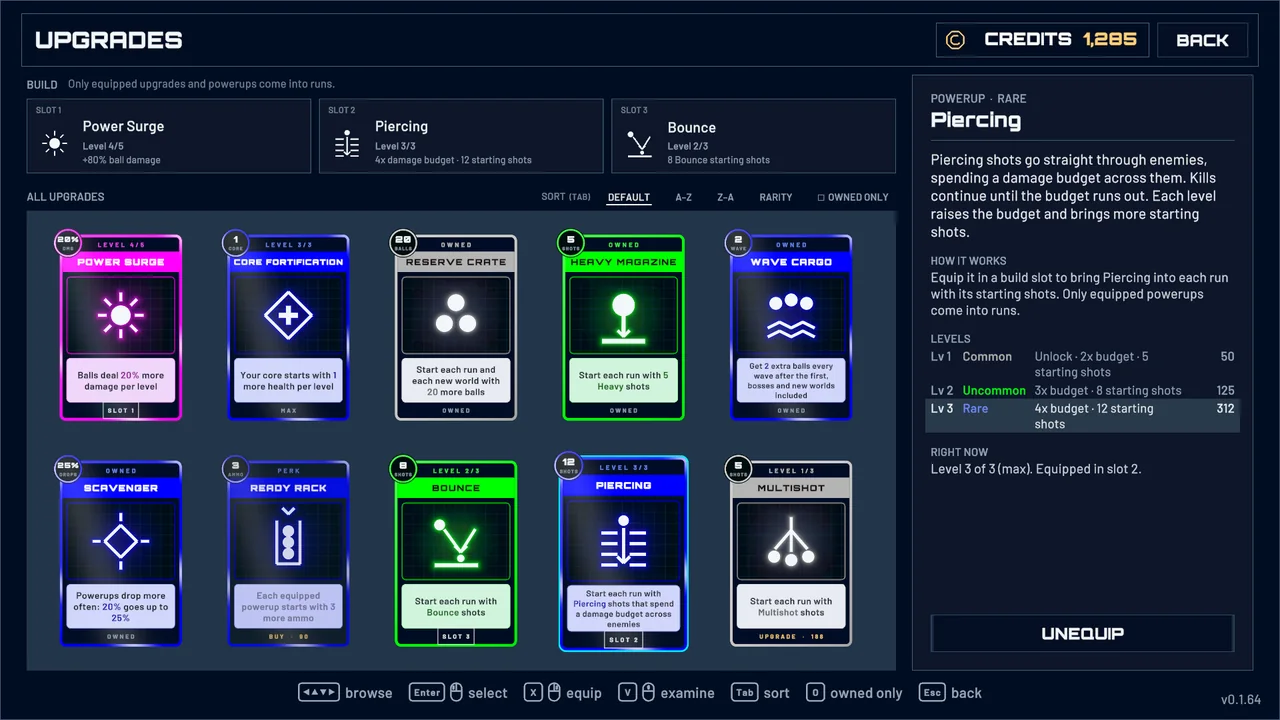
Task: Click the mouse icon beside the examine hint
Action: tap(647, 693)
